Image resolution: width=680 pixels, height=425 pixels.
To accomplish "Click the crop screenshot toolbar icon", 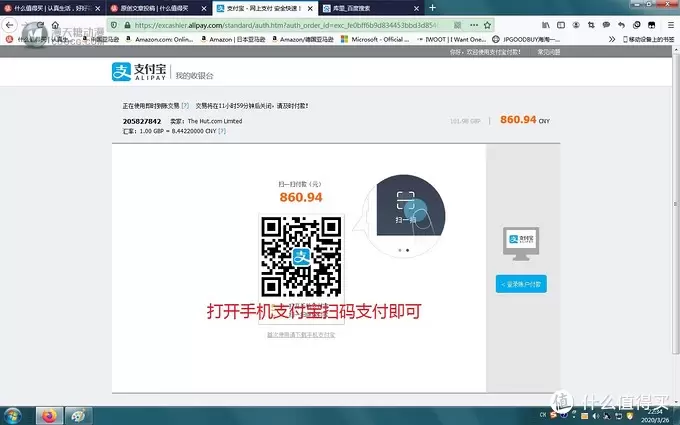I will (x=591, y=25).
